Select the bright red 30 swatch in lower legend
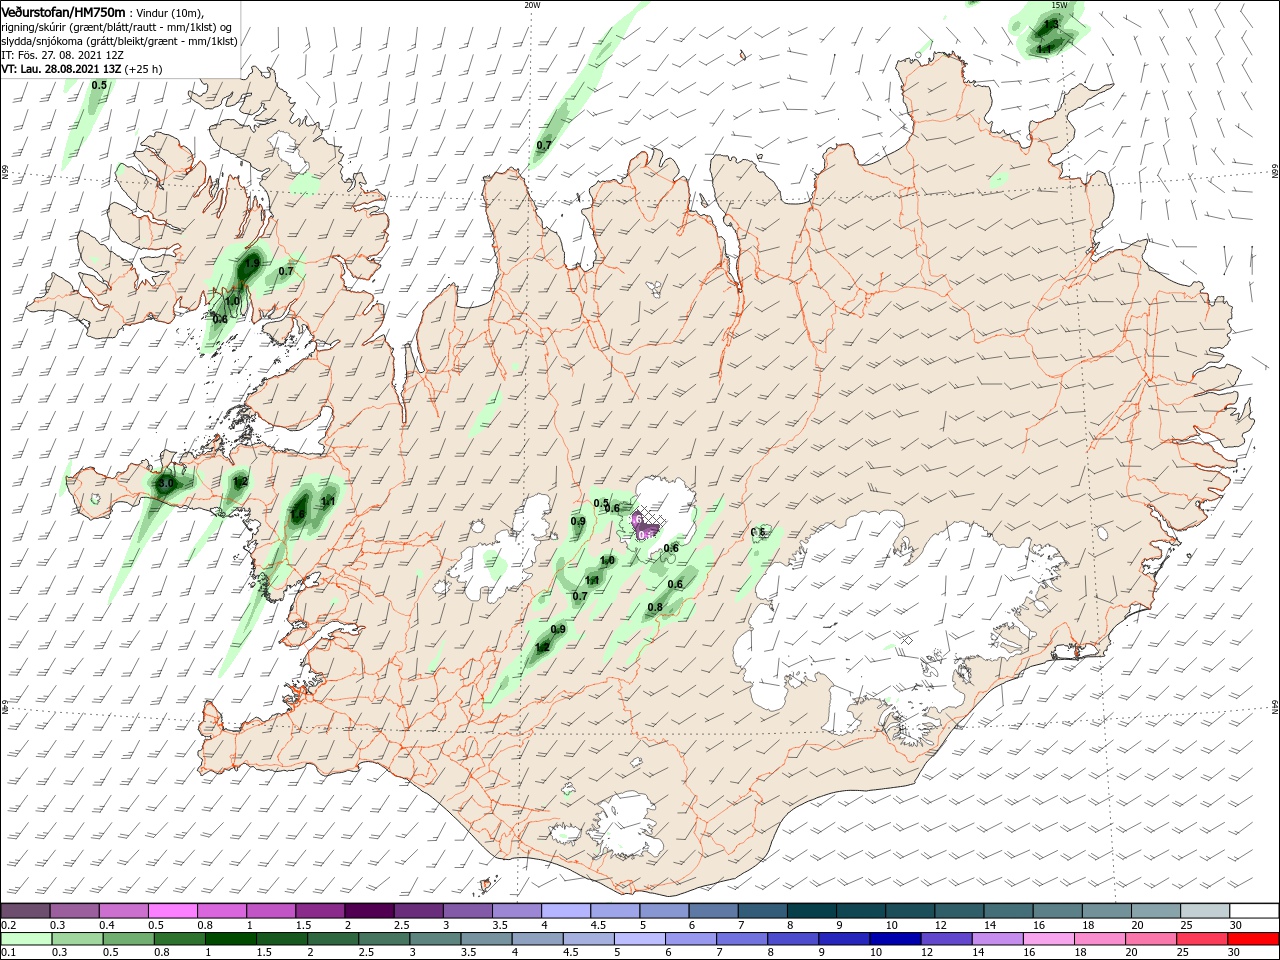Viewport: 1280px width, 960px height. pos(1254,939)
